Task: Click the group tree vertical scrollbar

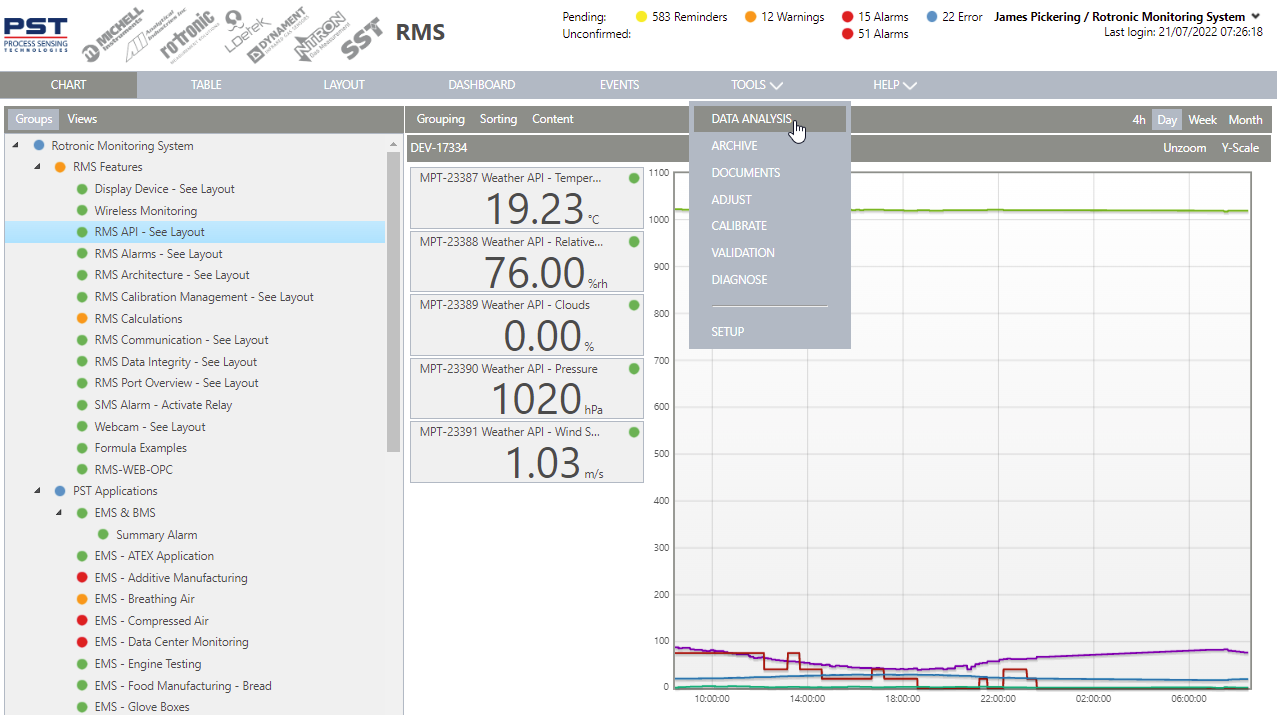Action: 393,303
